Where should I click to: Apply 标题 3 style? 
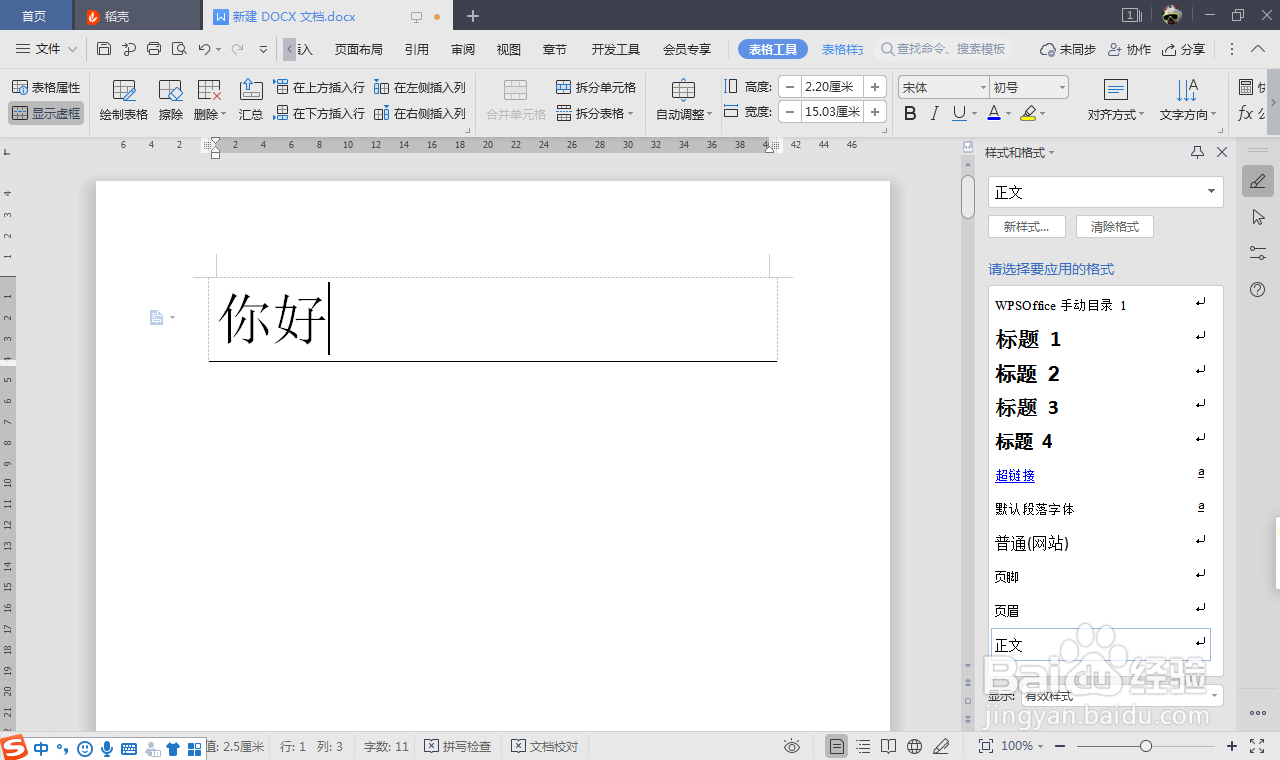tap(1100, 408)
